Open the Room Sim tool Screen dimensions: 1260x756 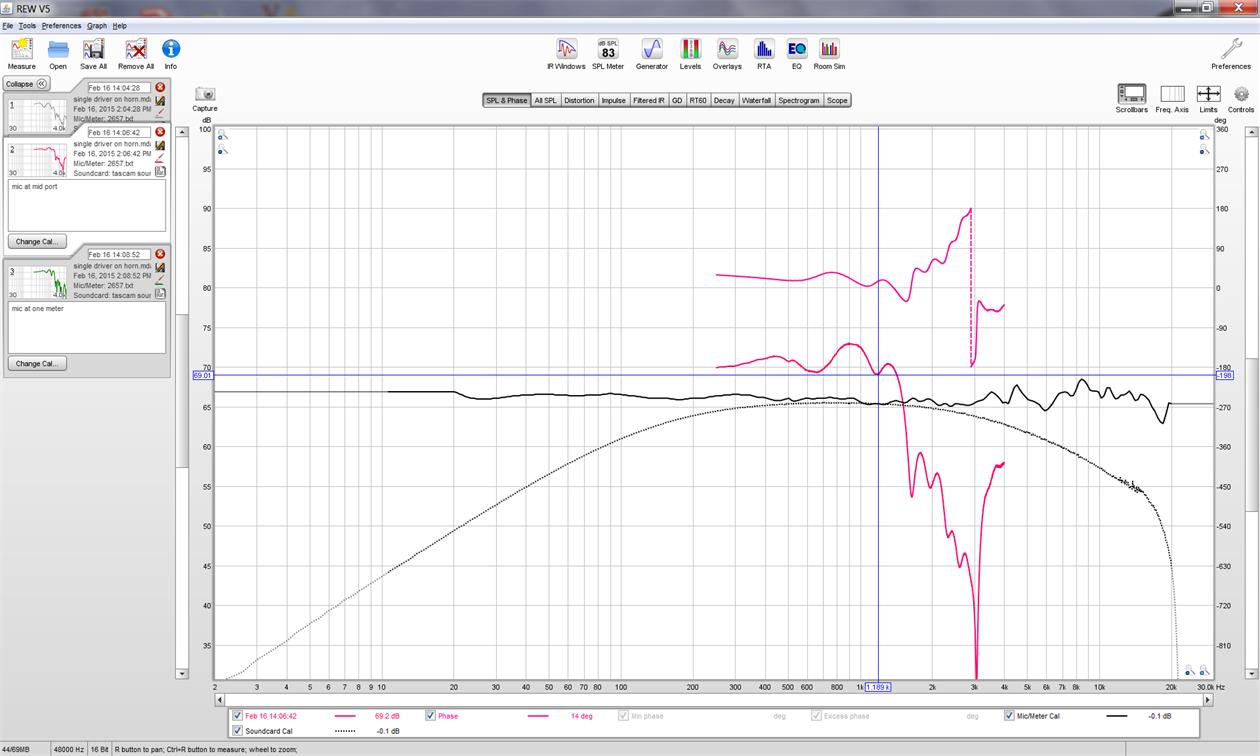click(829, 54)
